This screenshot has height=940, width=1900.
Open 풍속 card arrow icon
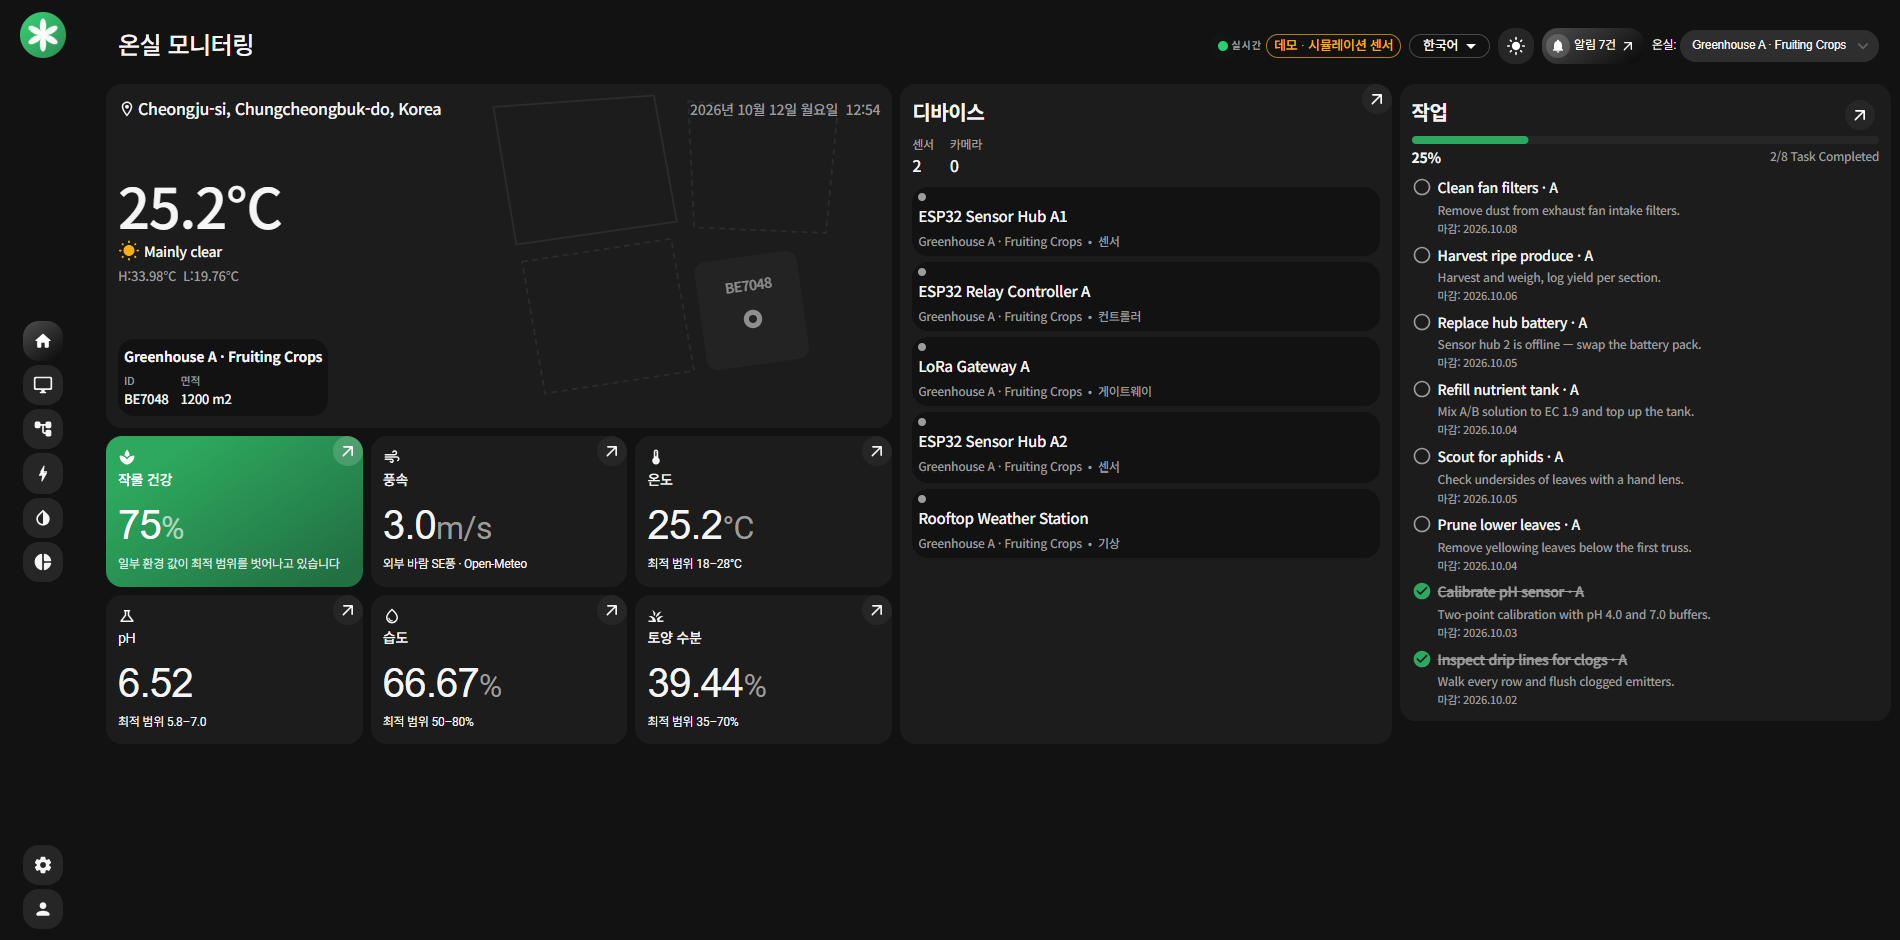click(611, 451)
